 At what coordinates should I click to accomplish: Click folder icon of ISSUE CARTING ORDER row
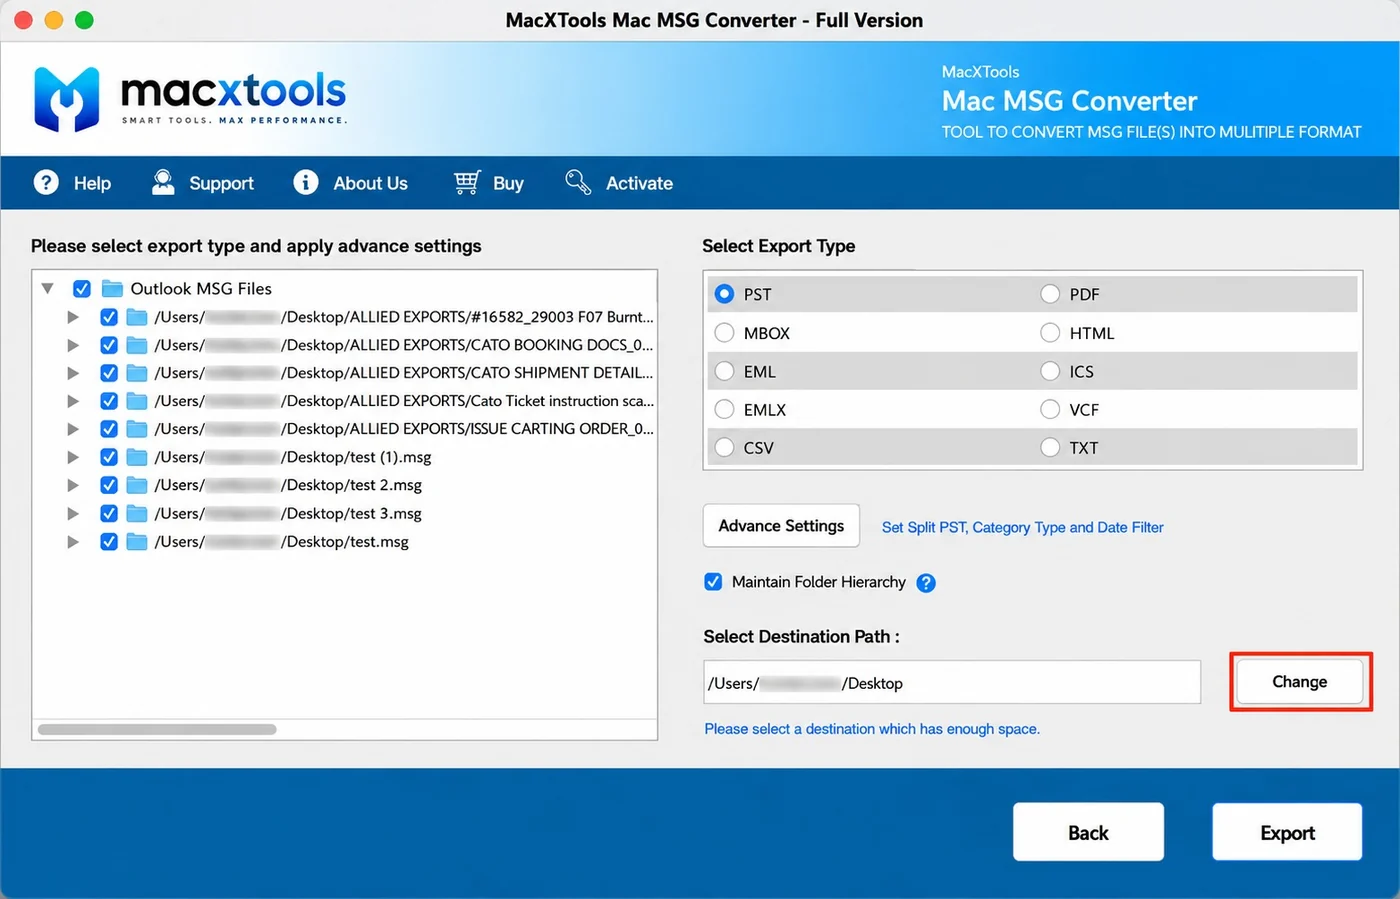137,429
